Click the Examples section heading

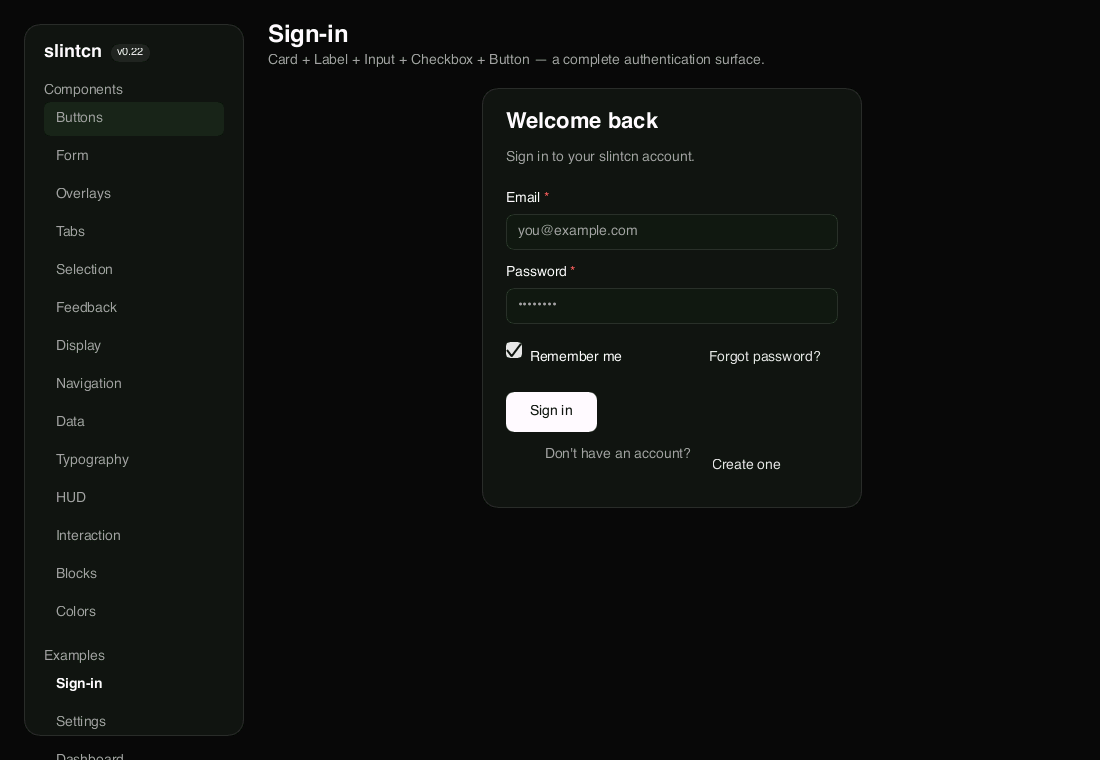(74, 655)
